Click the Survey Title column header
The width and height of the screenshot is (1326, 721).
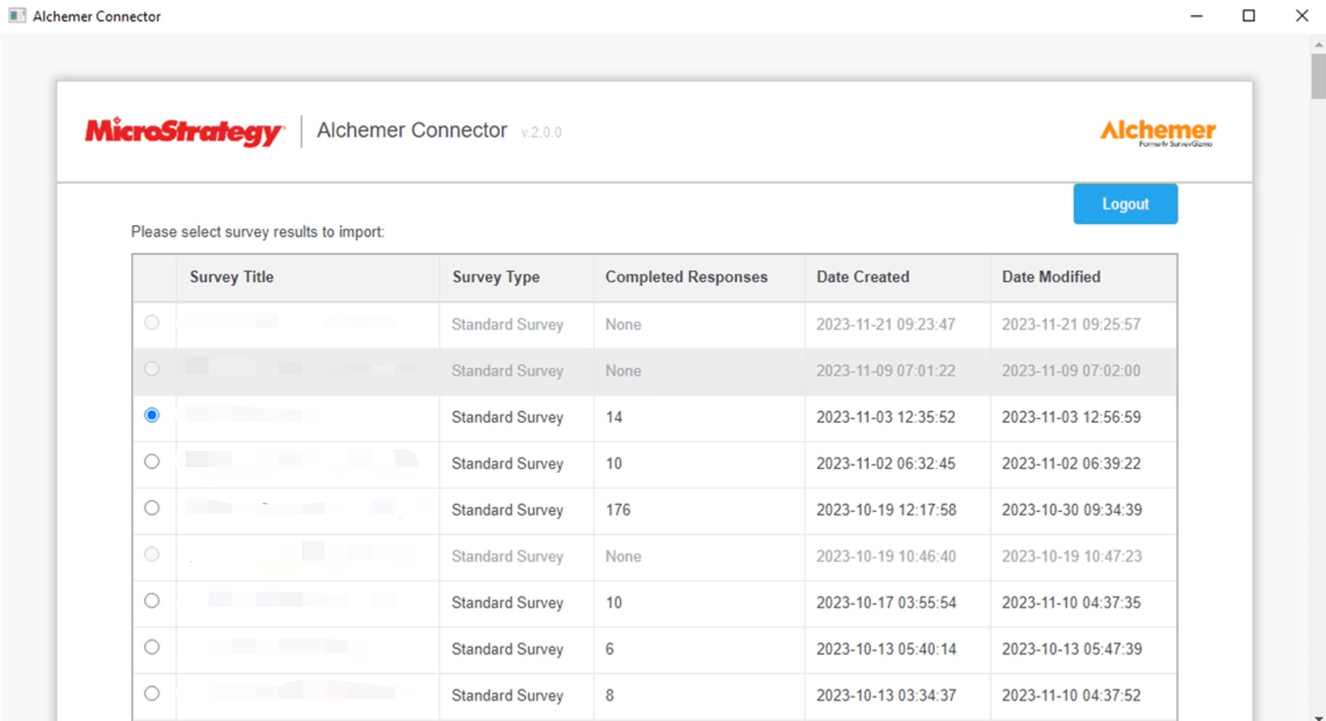tap(232, 277)
